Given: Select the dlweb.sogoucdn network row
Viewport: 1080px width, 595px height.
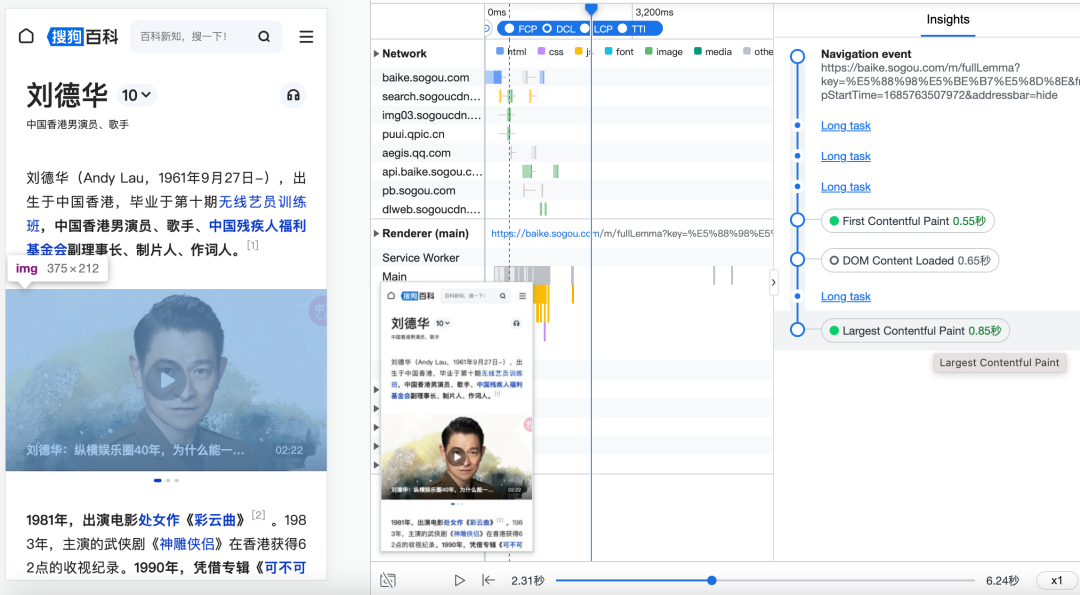Looking at the screenshot, I should (x=572, y=209).
